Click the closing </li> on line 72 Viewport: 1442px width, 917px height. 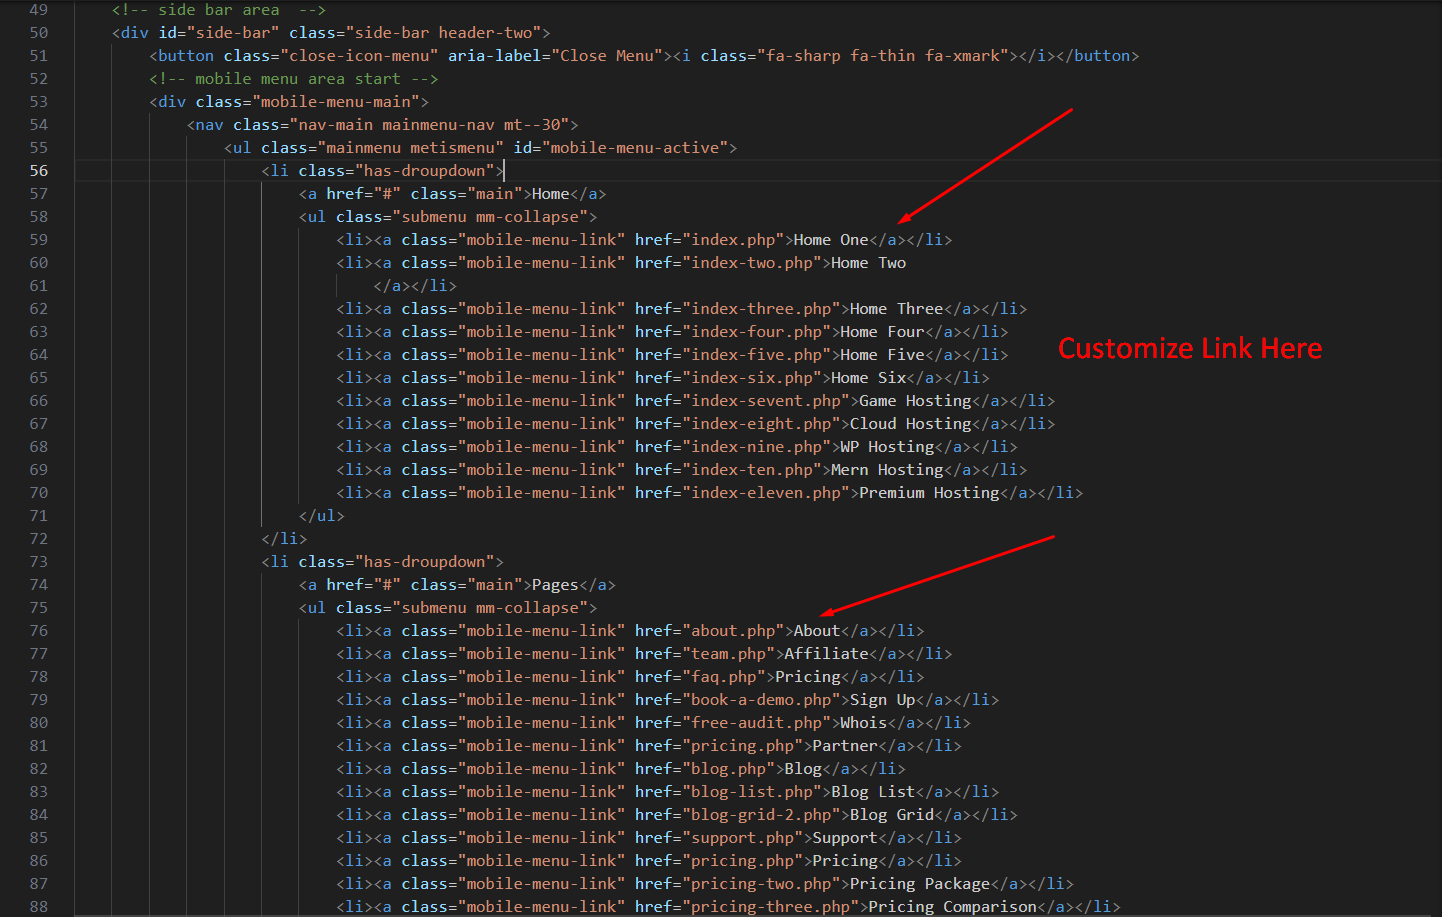284,539
